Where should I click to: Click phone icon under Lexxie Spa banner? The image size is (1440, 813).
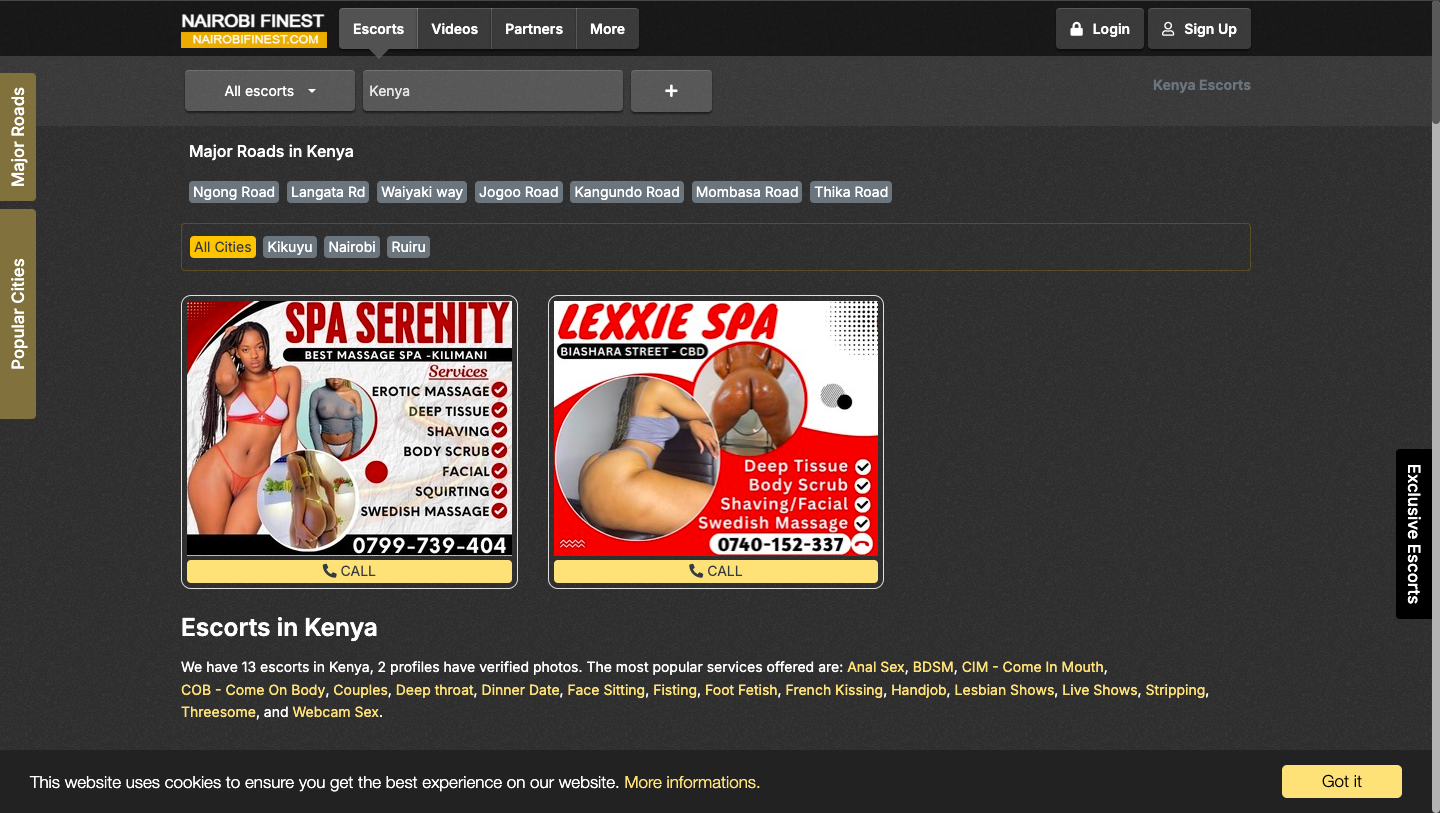[x=696, y=571]
